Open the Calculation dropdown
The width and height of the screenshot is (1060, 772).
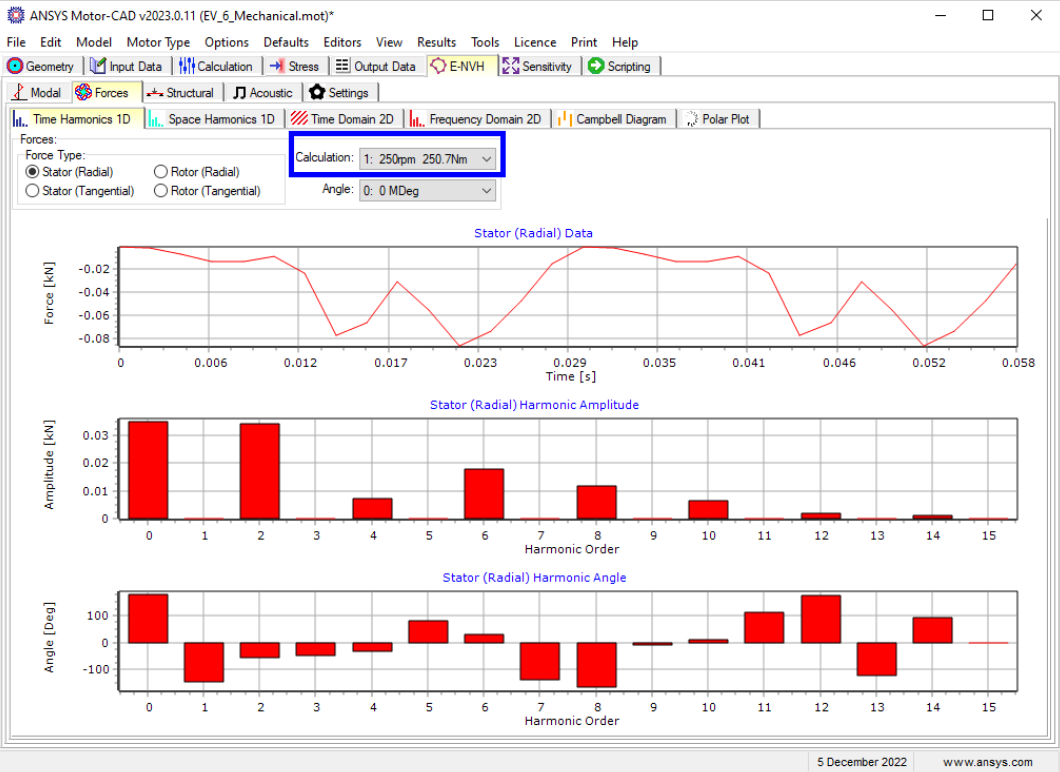(x=427, y=159)
